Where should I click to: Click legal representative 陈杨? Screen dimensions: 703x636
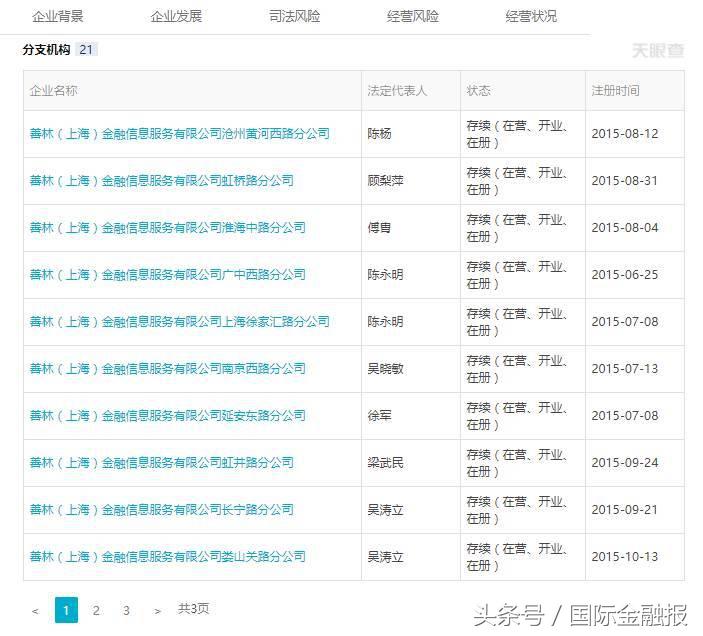click(379, 134)
